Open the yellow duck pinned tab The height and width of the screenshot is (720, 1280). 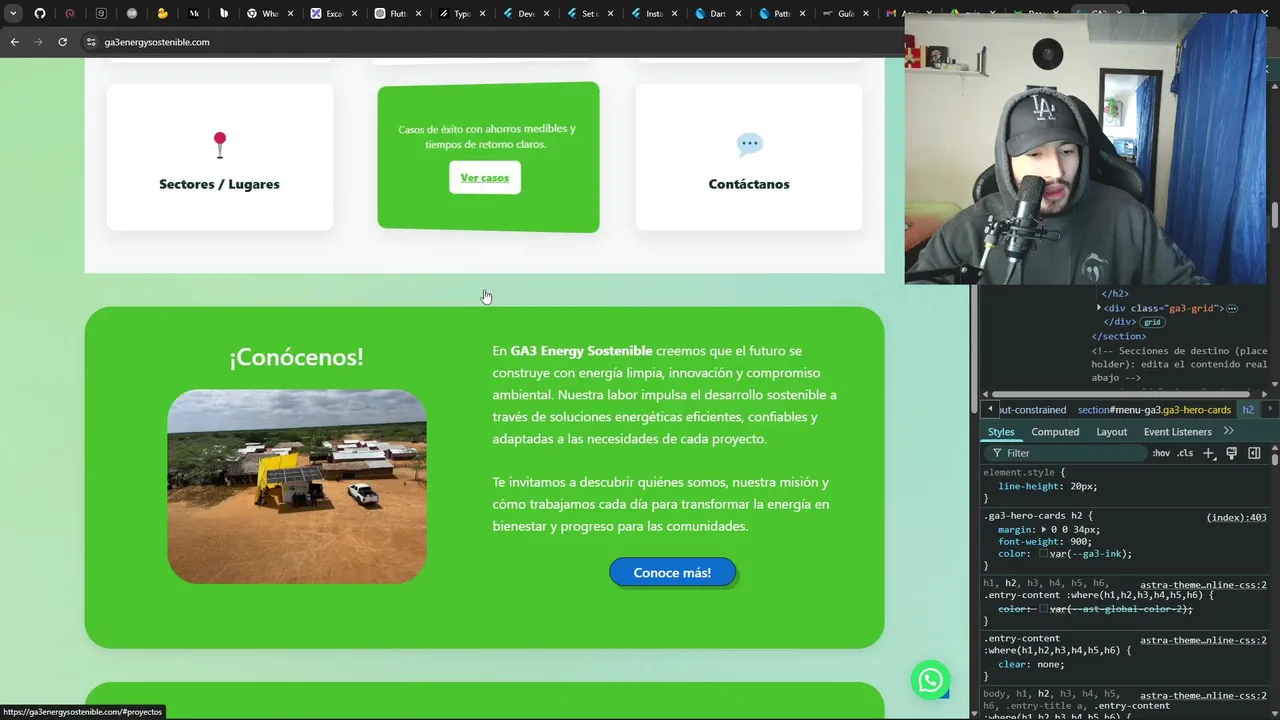(x=163, y=14)
